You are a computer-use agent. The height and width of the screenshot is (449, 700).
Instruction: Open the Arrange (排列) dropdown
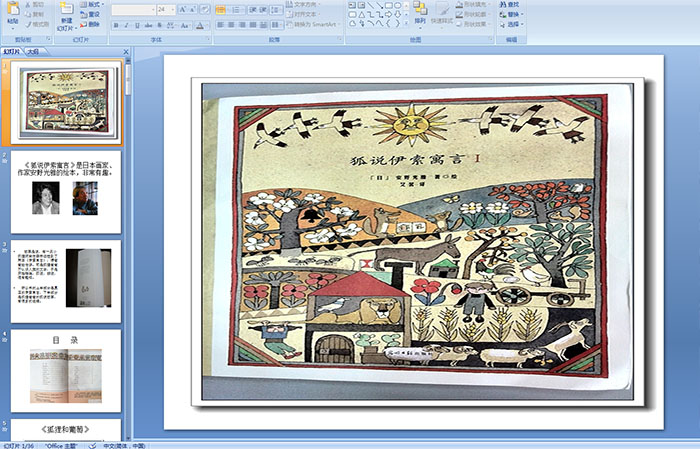pos(420,13)
